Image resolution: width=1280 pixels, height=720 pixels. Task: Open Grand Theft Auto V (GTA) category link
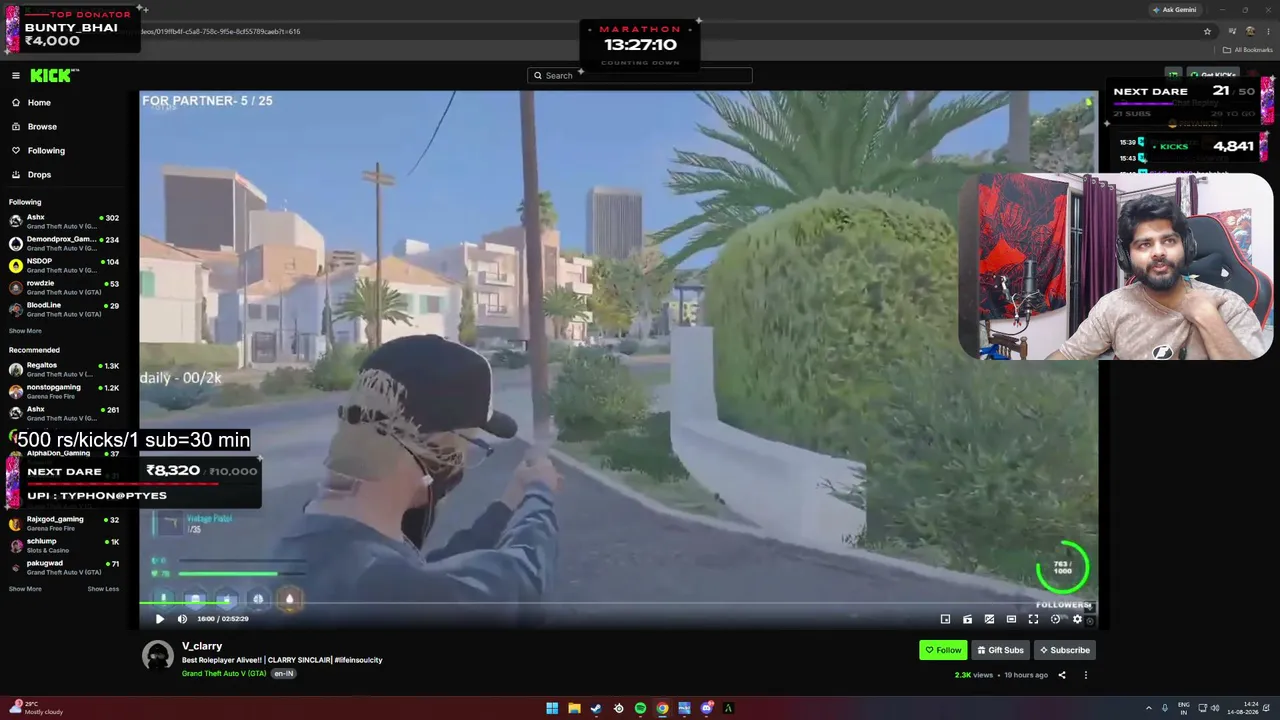point(224,674)
